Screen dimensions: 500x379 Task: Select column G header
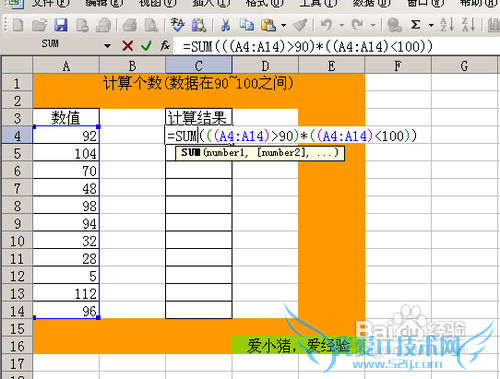click(x=464, y=65)
